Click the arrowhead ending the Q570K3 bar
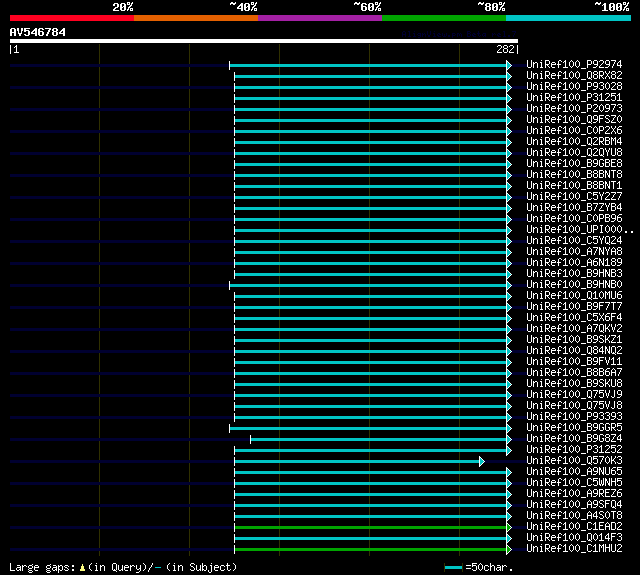The height and width of the screenshot is (575, 640). [x=482, y=462]
